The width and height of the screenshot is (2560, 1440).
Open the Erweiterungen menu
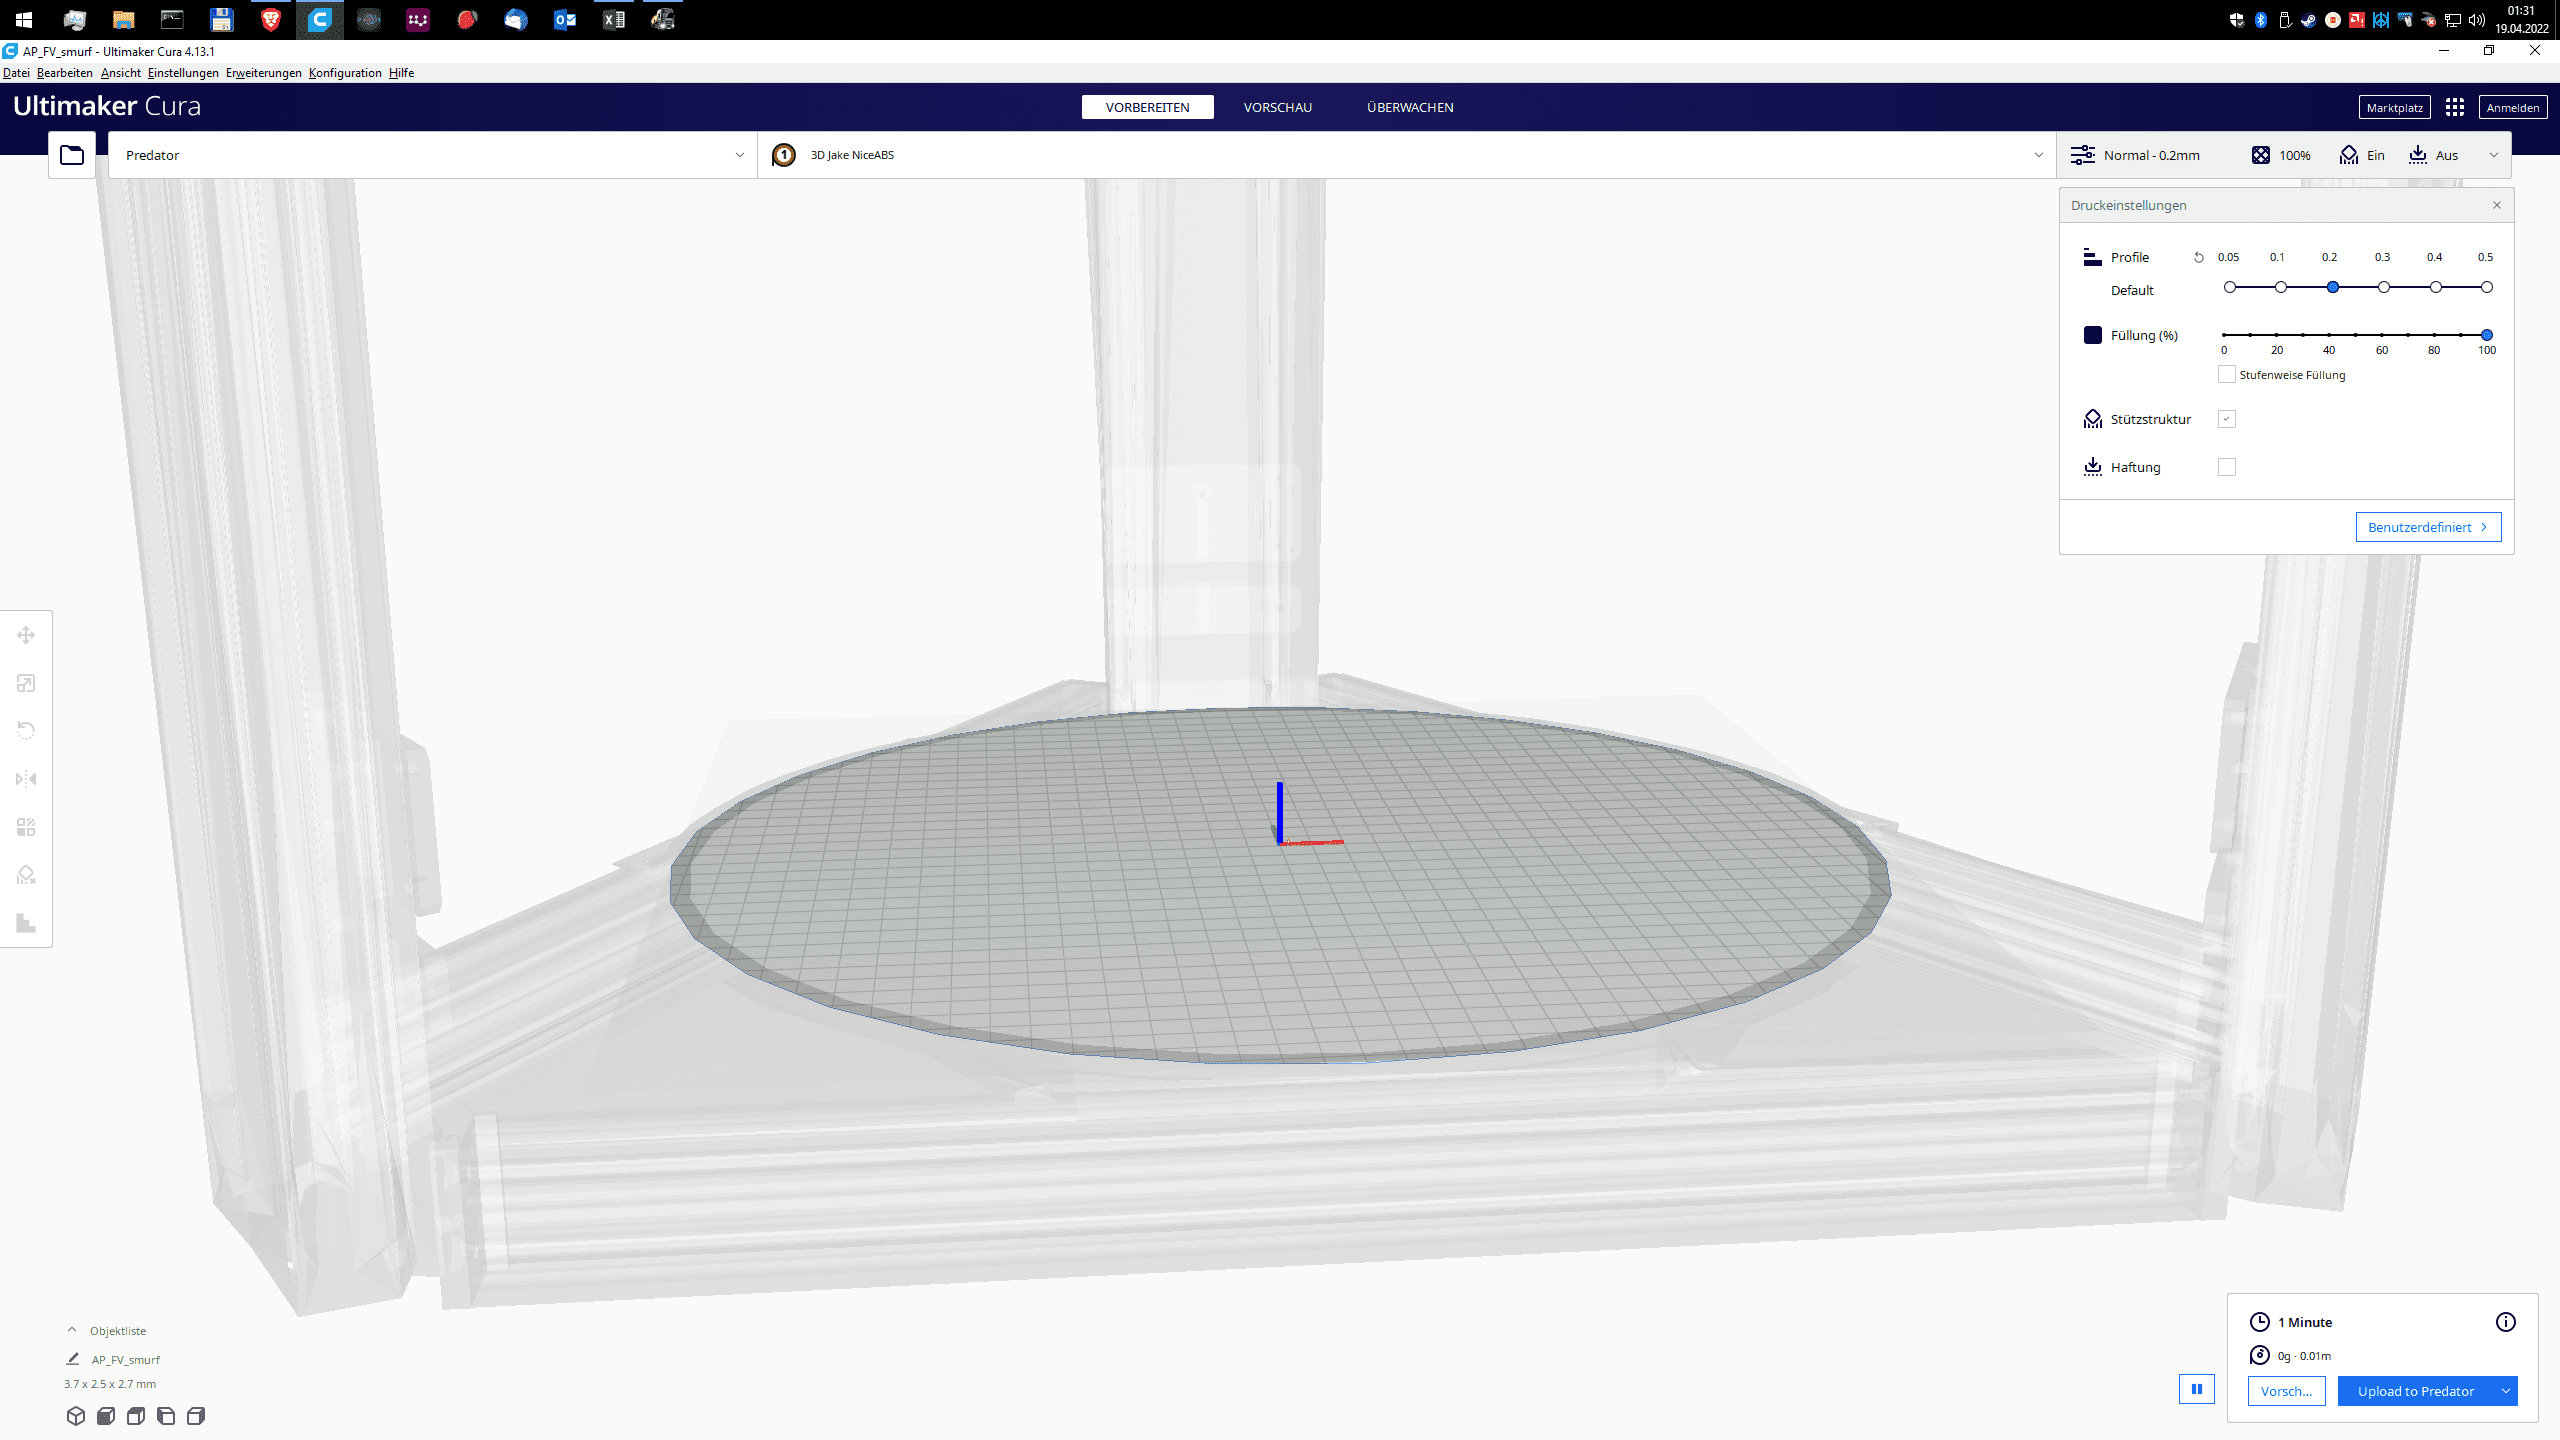[263, 73]
